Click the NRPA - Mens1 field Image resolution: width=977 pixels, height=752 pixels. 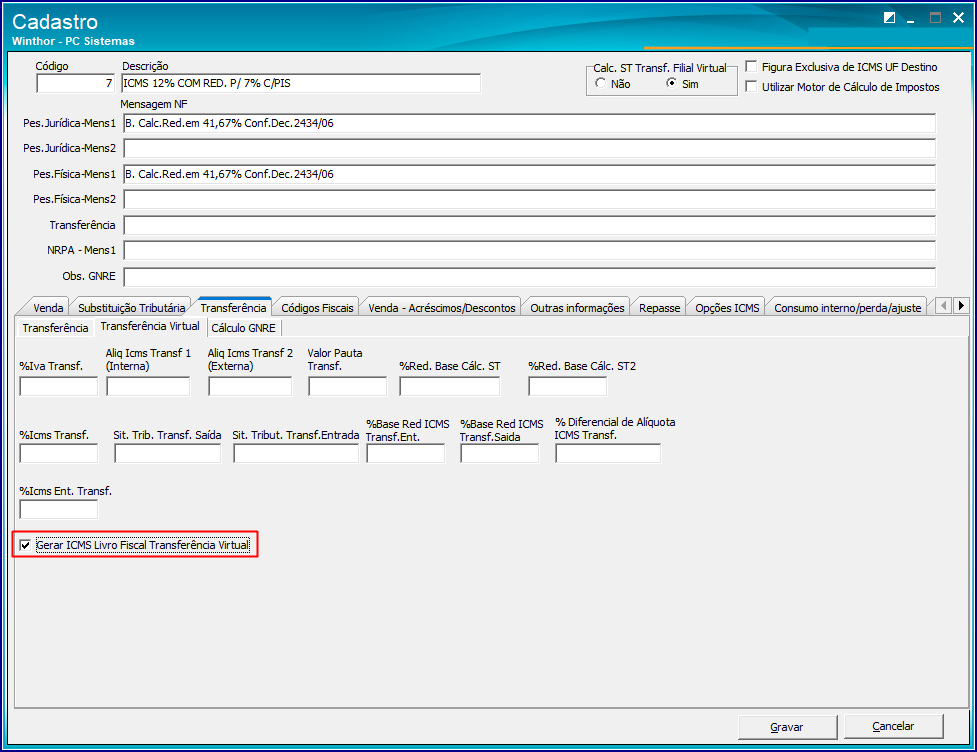click(x=530, y=250)
